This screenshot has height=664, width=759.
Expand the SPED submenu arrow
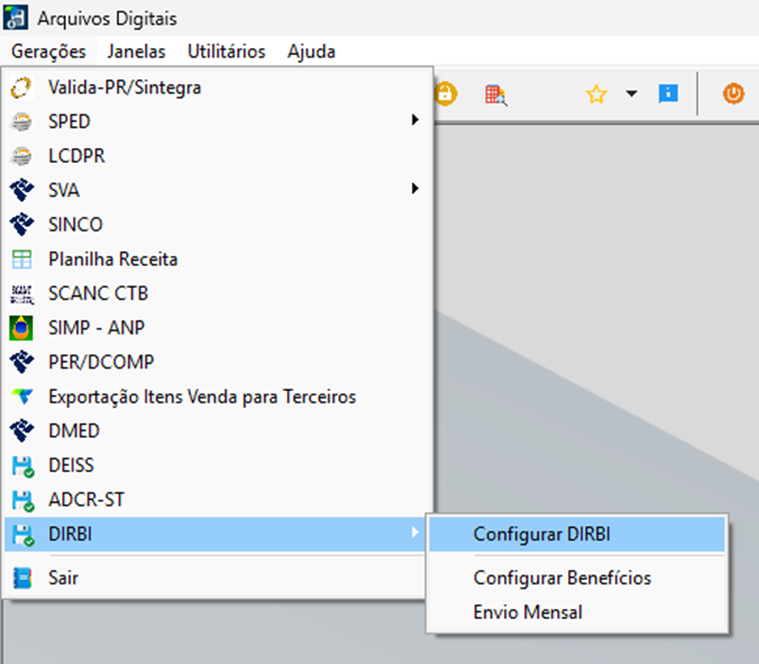415,120
